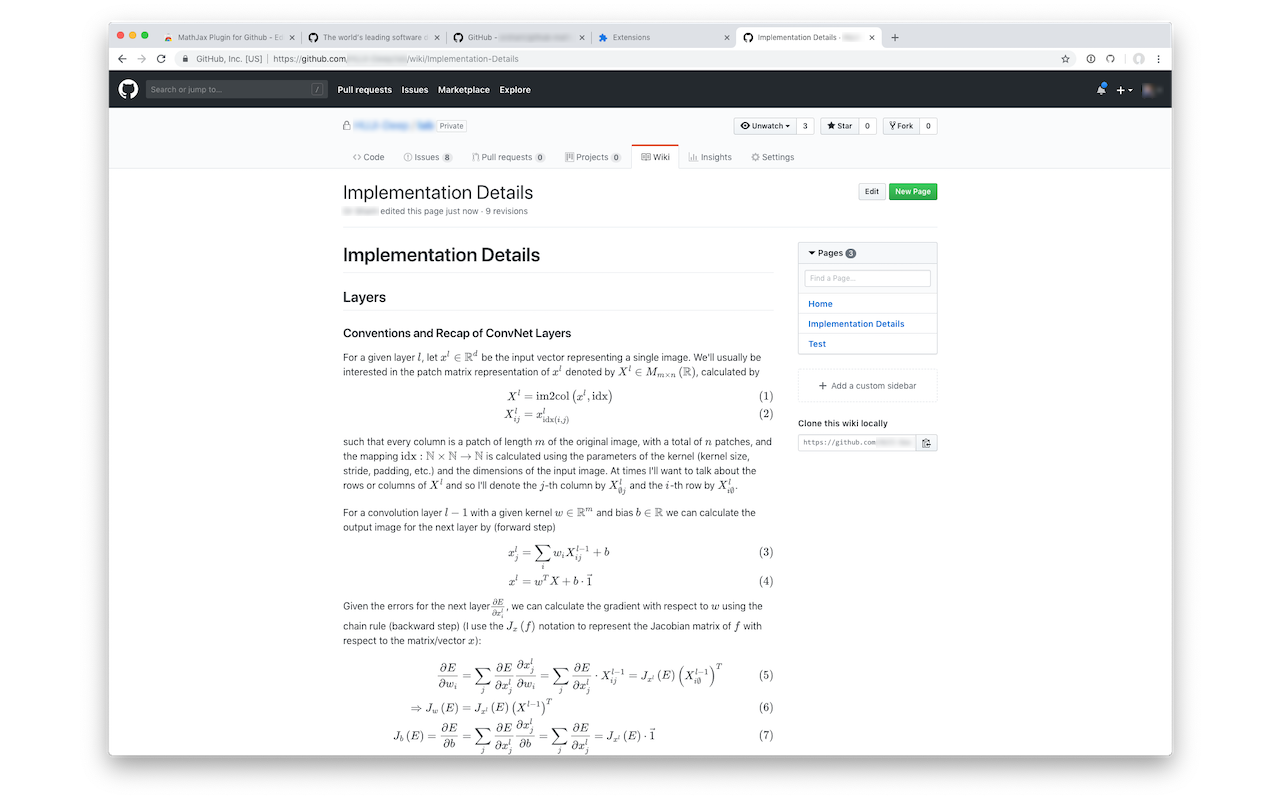Click the slash shortcut key in the search box
The width and height of the screenshot is (1280, 800).
[317, 89]
